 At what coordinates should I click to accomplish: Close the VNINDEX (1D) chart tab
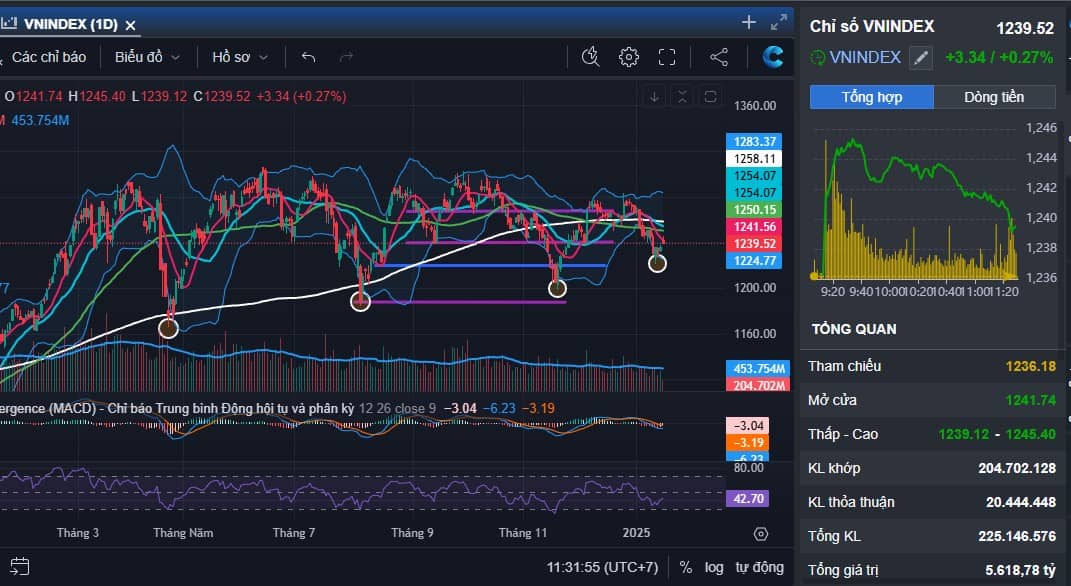pyautogui.click(x=131, y=24)
